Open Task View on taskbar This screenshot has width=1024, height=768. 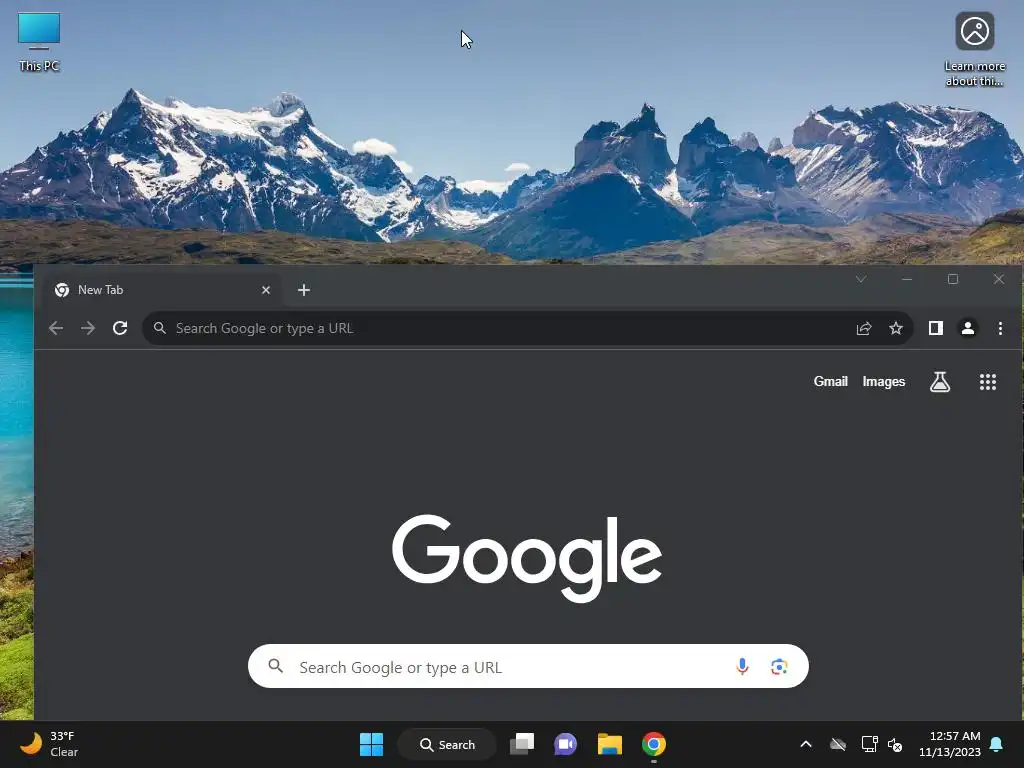pyautogui.click(x=522, y=744)
